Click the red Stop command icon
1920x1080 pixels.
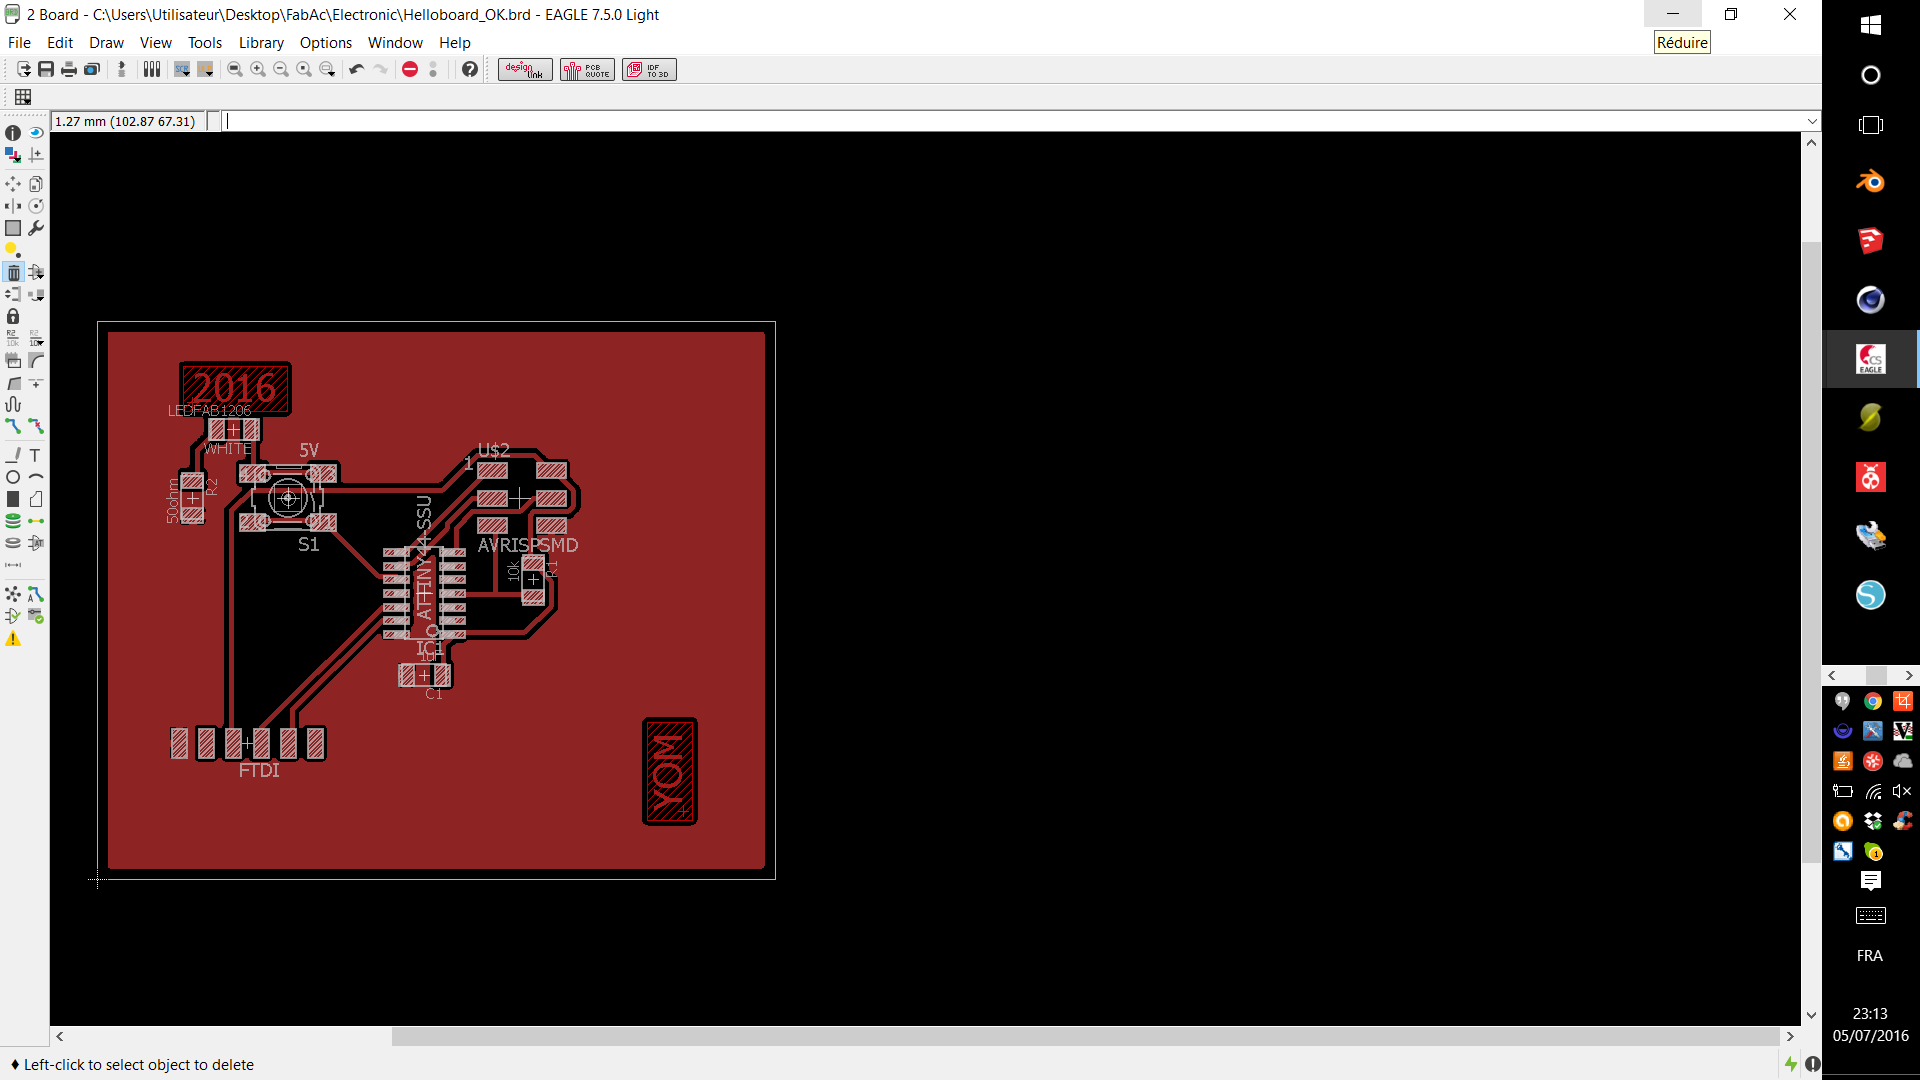[x=410, y=69]
